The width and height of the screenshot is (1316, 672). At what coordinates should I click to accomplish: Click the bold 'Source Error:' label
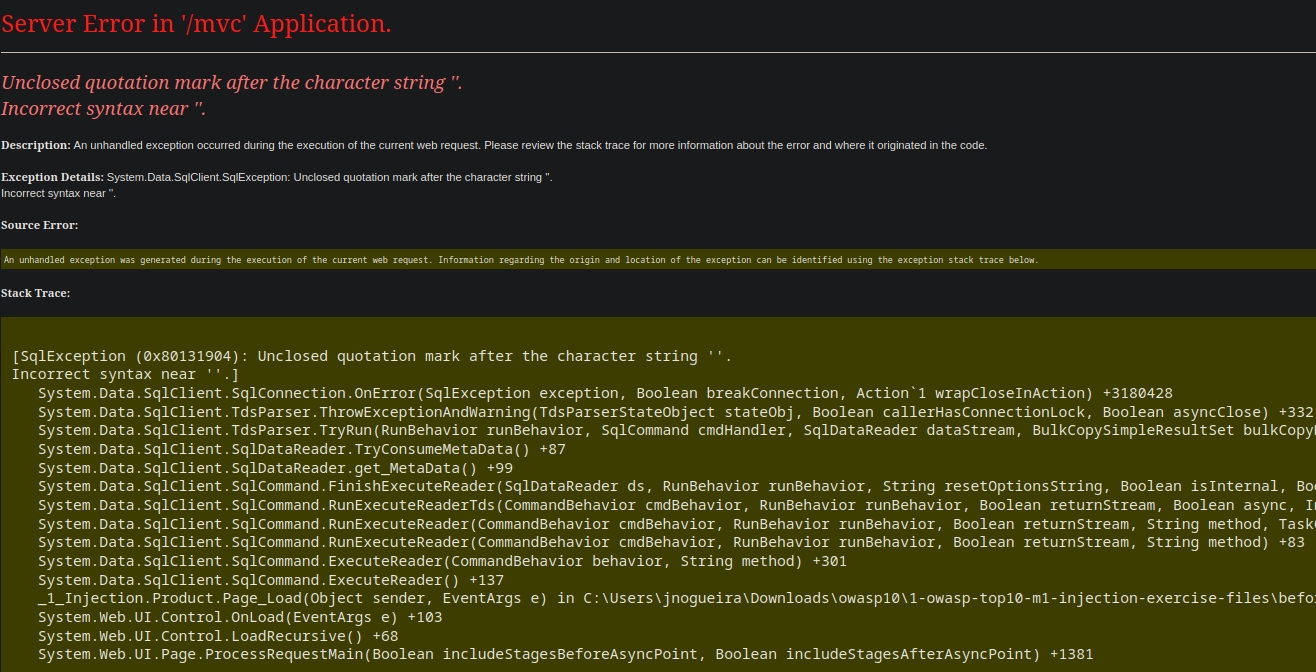40,225
